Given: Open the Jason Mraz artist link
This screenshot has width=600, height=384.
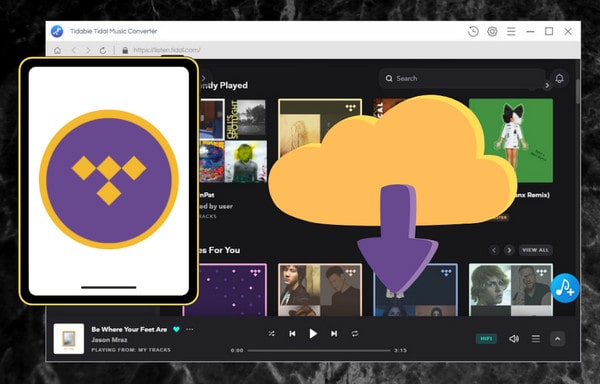Looking at the screenshot, I should (109, 340).
